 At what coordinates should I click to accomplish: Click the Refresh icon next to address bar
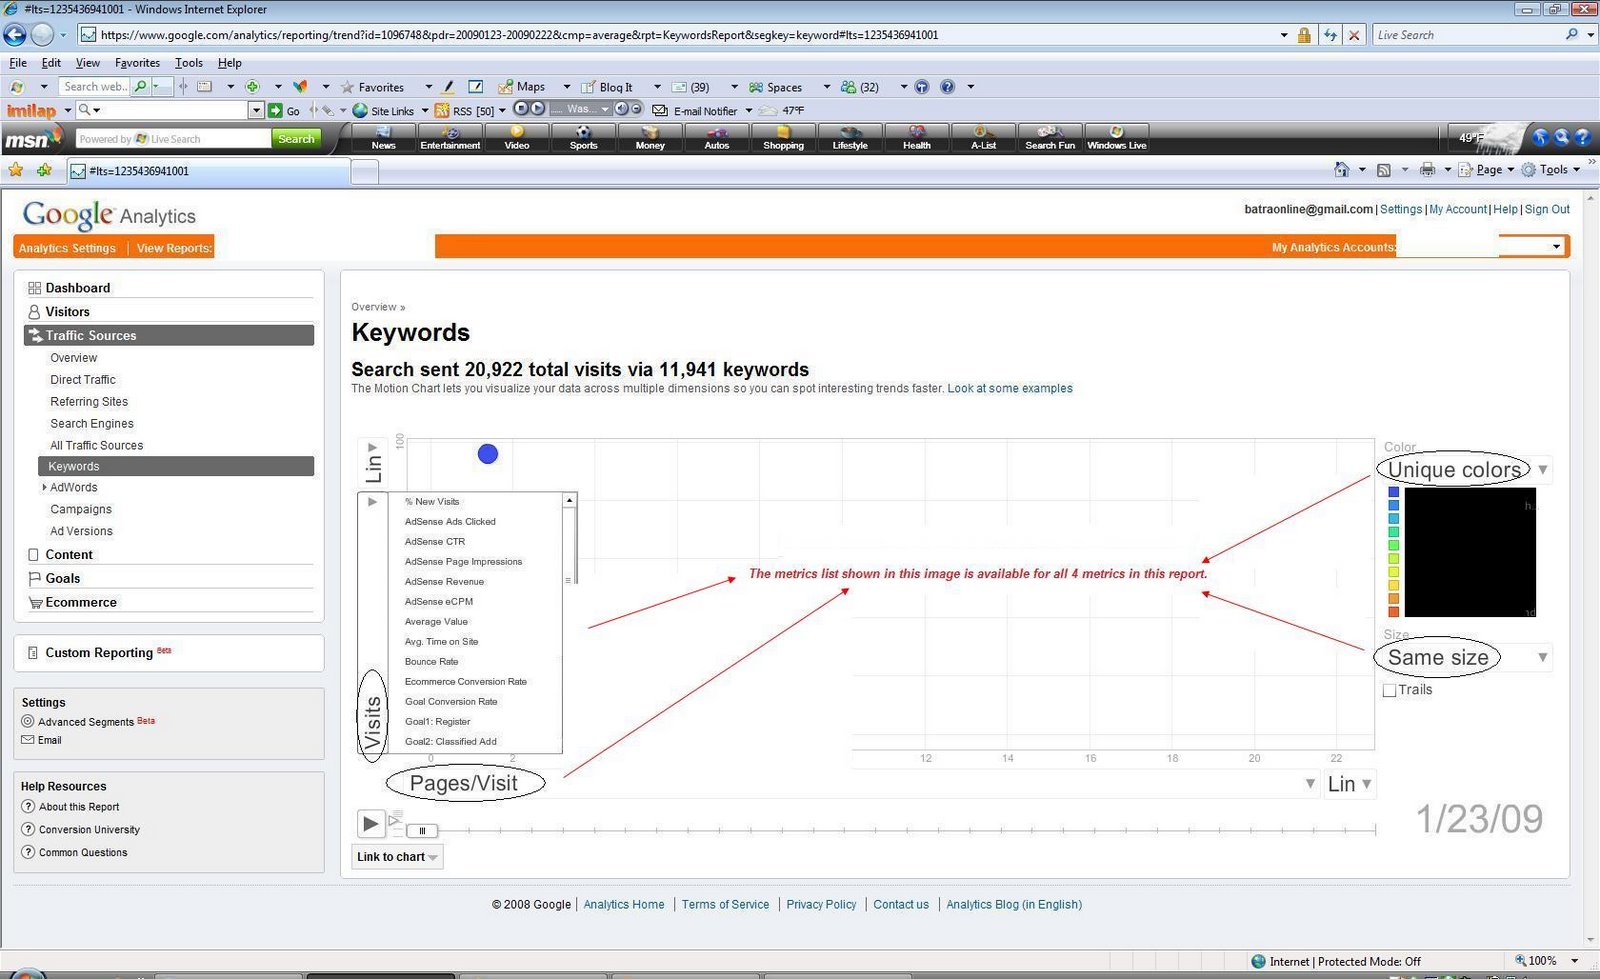pos(1330,35)
